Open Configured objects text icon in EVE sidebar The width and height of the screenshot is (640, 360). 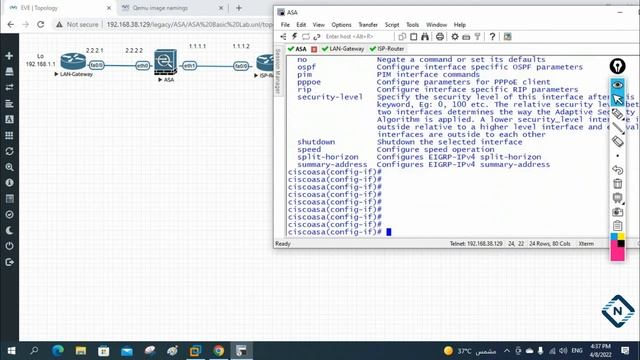point(9,119)
